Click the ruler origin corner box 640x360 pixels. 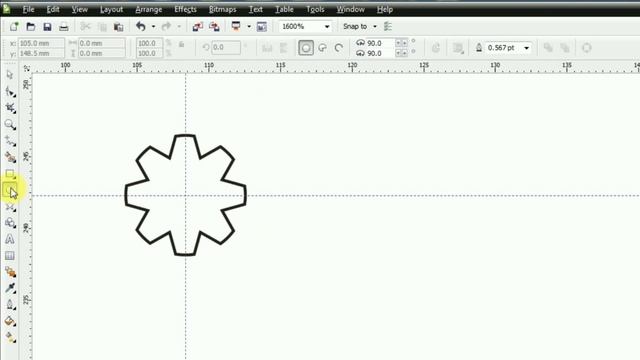pos(27,68)
